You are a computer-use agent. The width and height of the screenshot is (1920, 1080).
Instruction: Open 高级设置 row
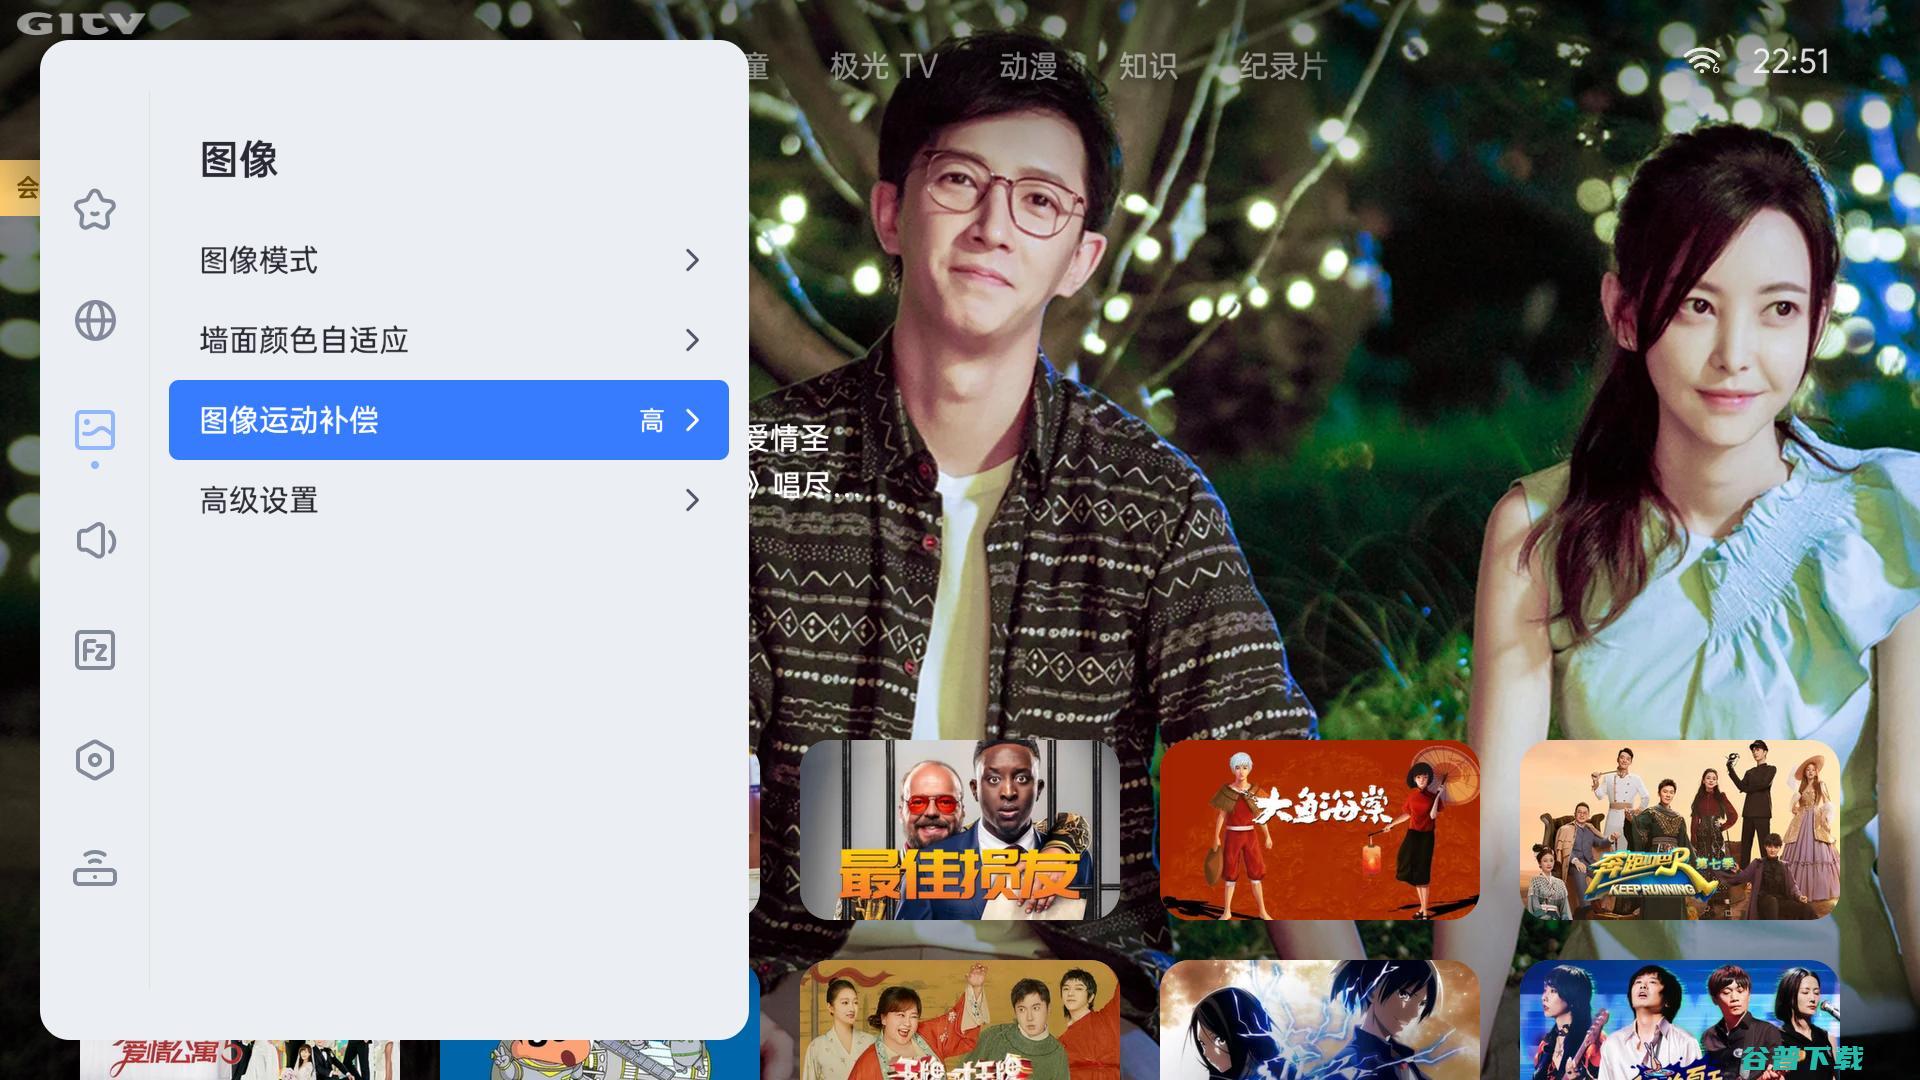[x=449, y=500]
